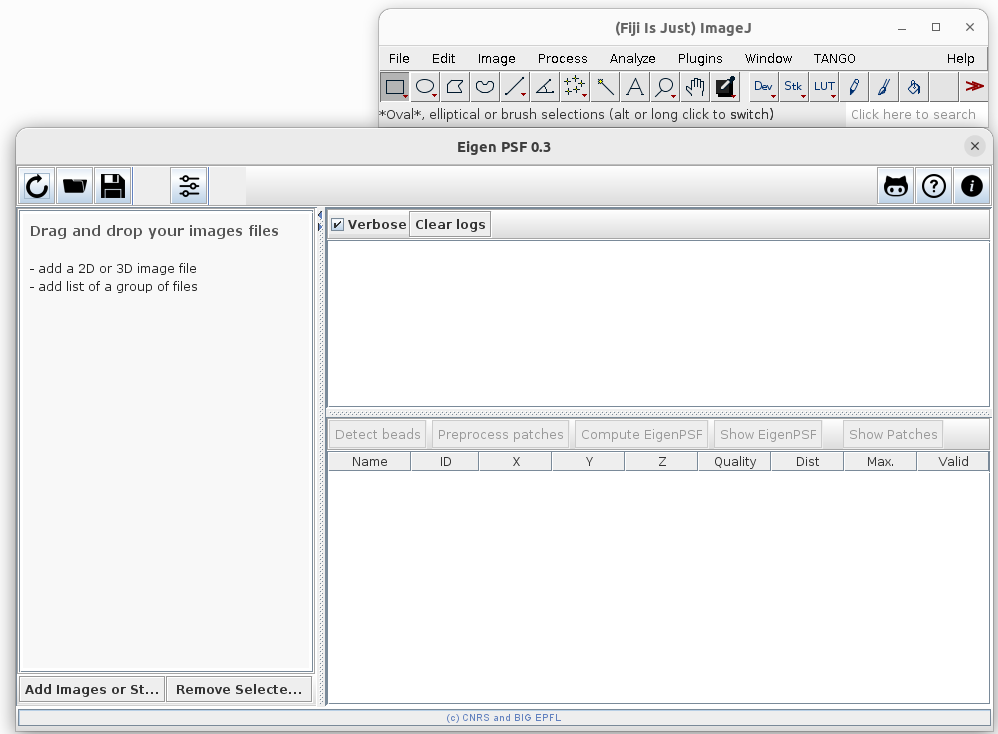Open the ImageJ Process menu
The height and width of the screenshot is (734, 998).
562,59
